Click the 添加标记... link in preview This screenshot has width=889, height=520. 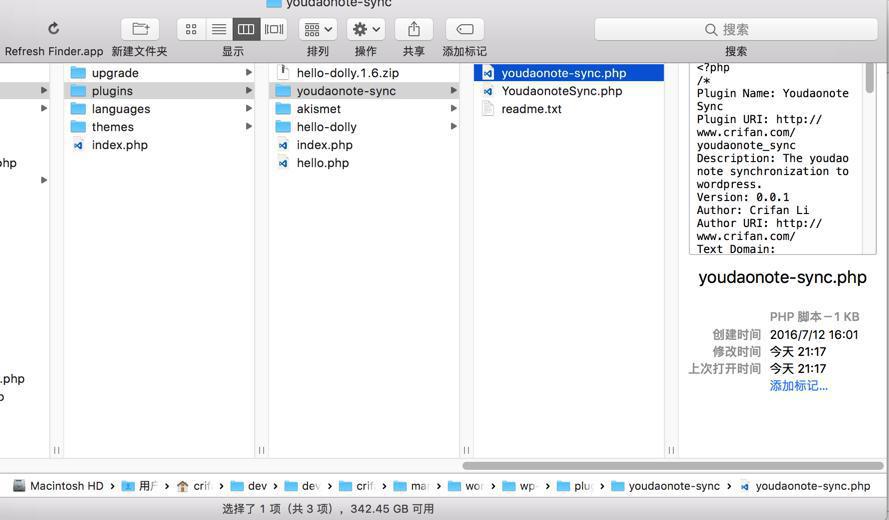click(x=798, y=386)
